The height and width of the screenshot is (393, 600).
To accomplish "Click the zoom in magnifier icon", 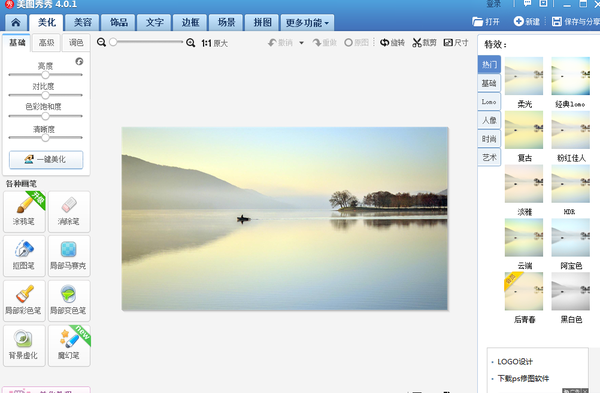I will click(190, 43).
